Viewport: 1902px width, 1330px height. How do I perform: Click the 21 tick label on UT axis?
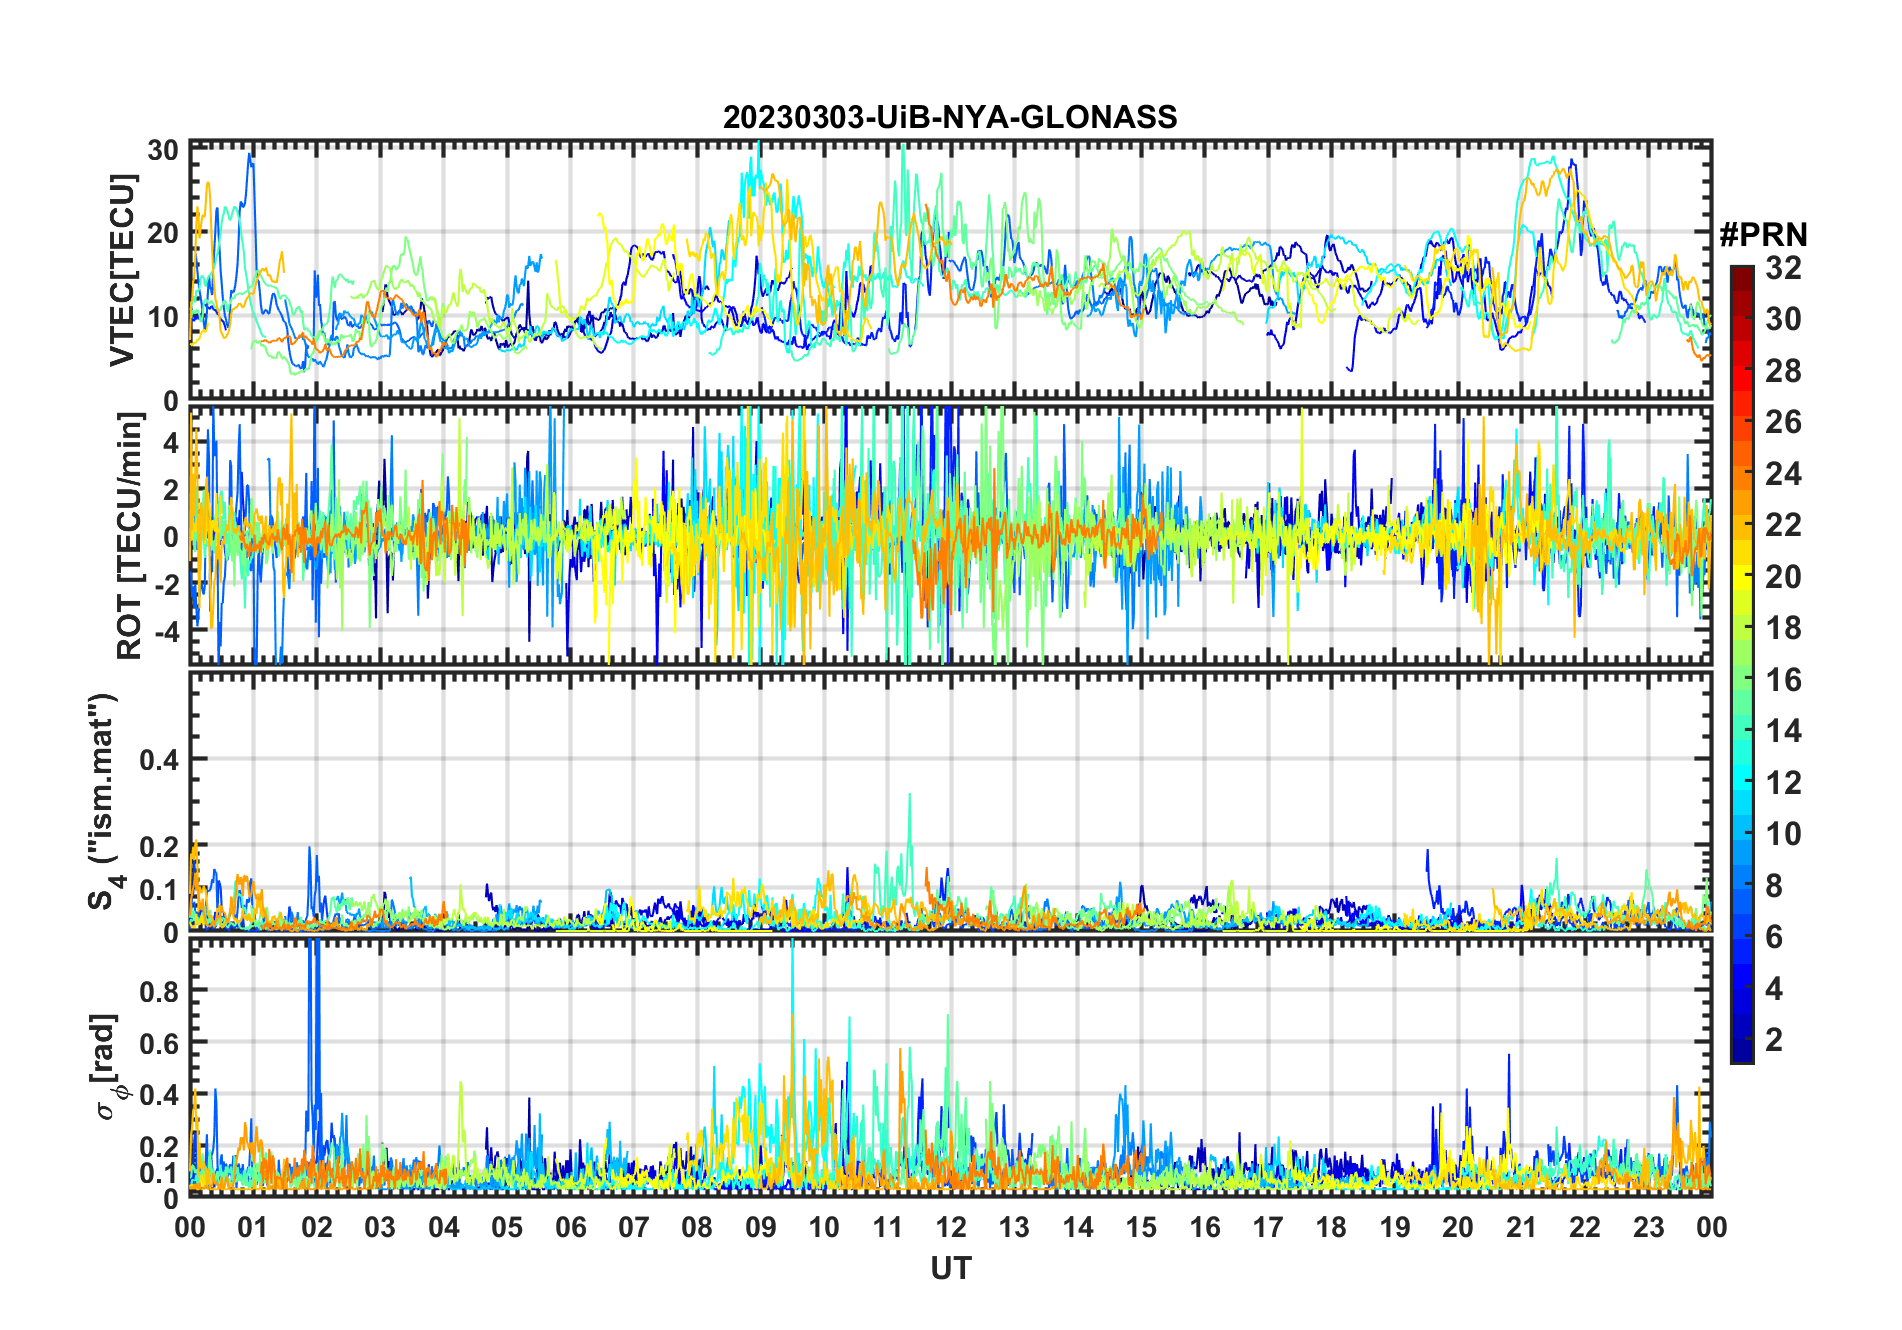[1522, 1227]
